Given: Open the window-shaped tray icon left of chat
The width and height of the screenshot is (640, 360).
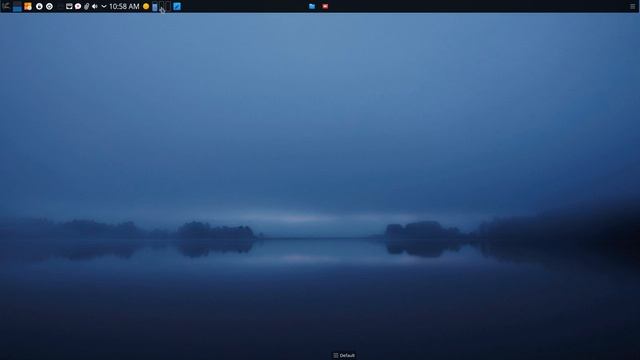Looking at the screenshot, I should click(69, 6).
